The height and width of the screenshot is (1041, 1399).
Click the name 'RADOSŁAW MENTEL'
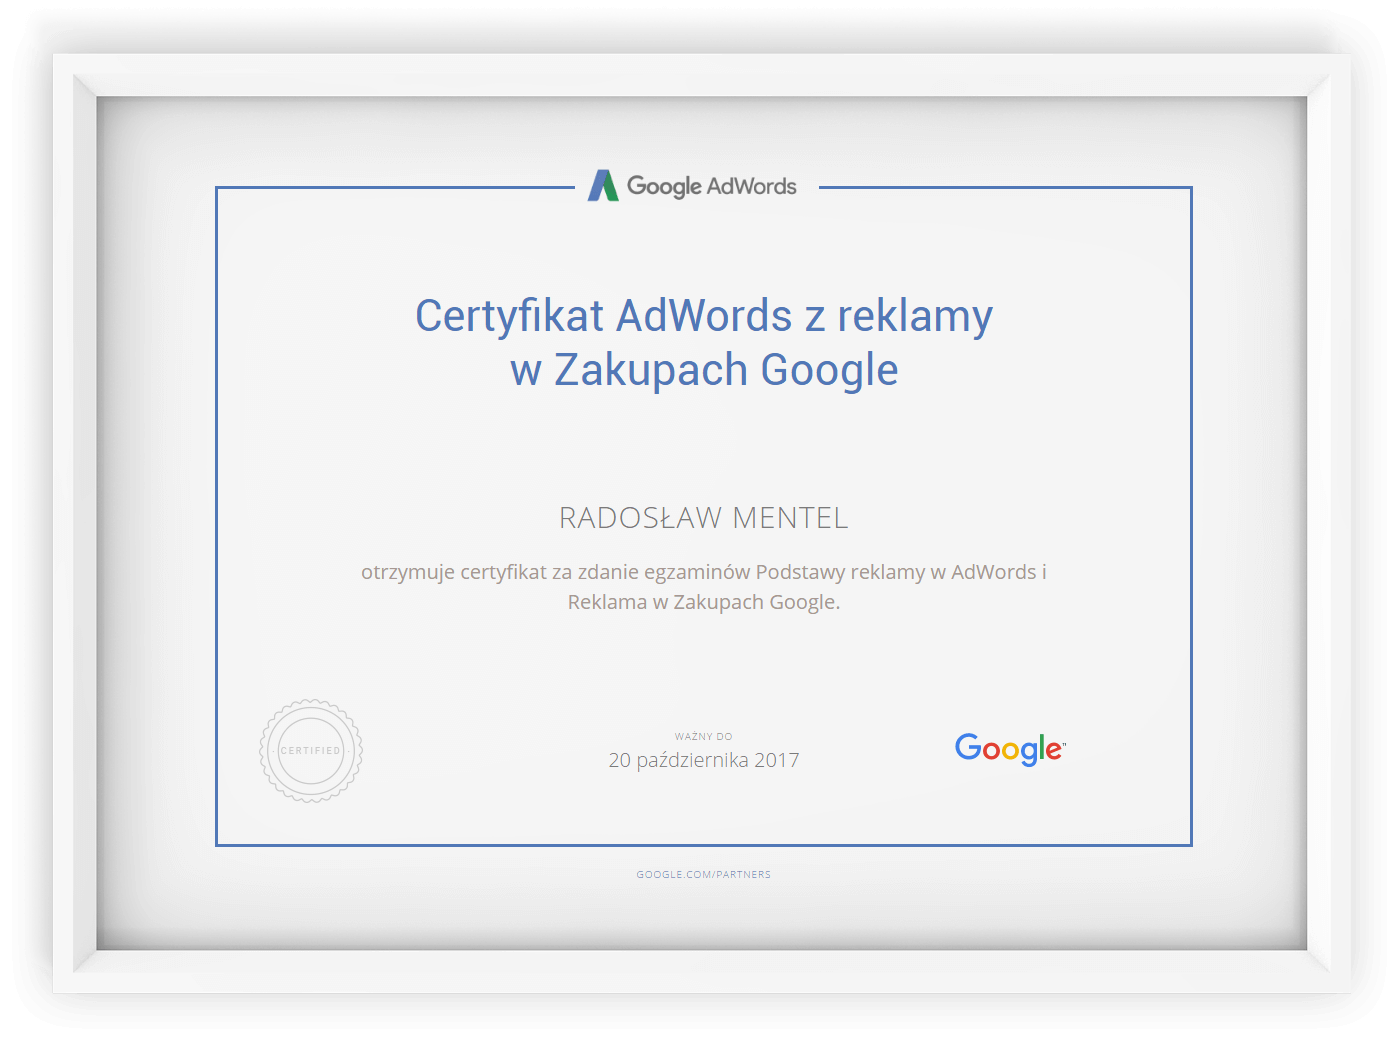click(704, 518)
